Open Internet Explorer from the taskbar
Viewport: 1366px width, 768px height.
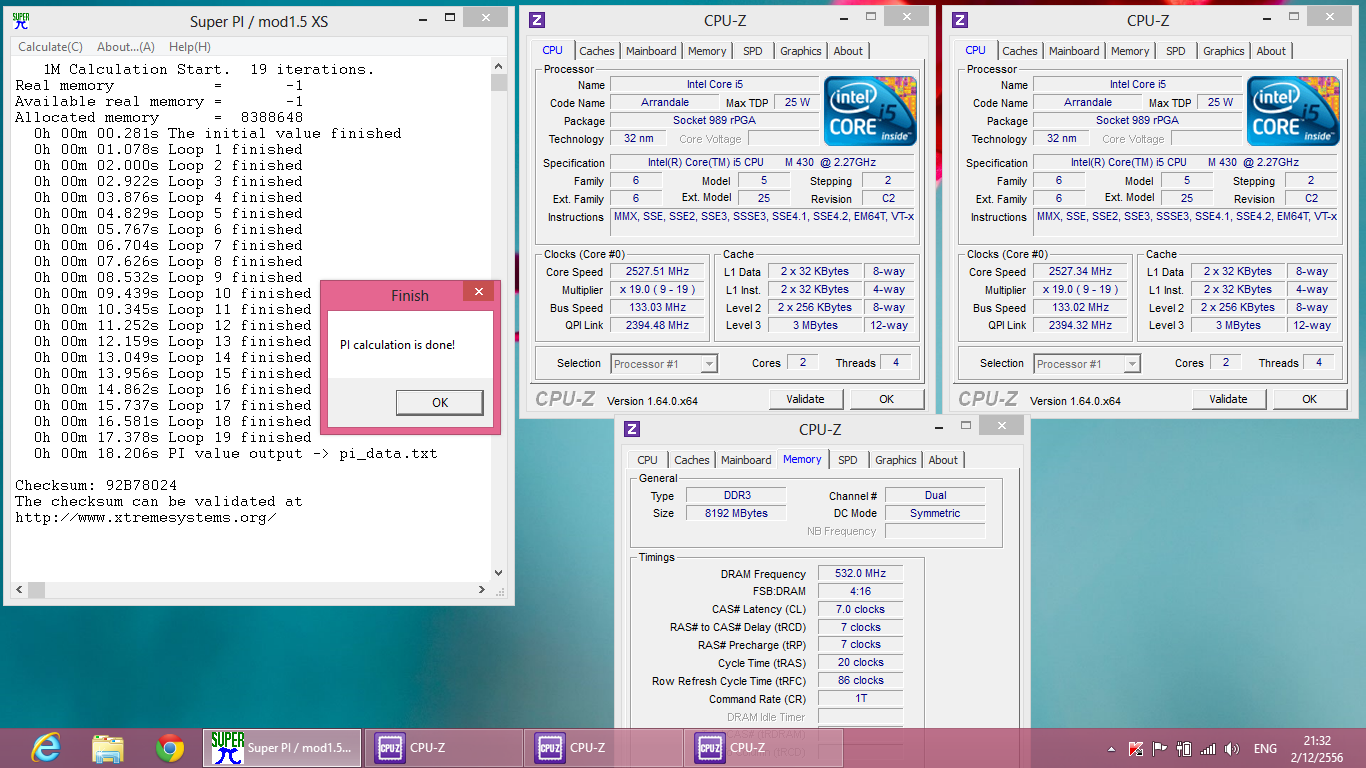46,748
